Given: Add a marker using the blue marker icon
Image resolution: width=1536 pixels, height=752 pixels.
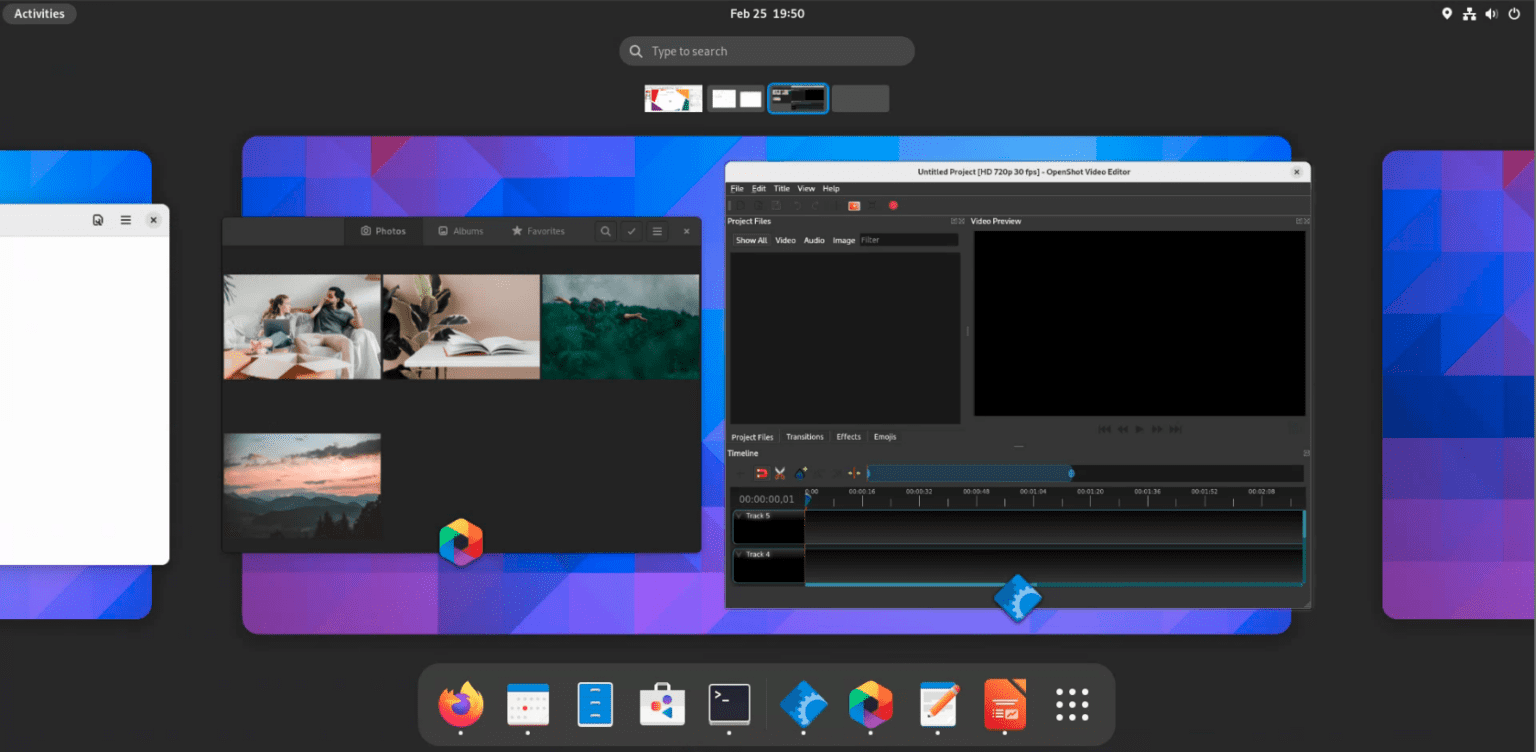Looking at the screenshot, I should (x=801, y=473).
